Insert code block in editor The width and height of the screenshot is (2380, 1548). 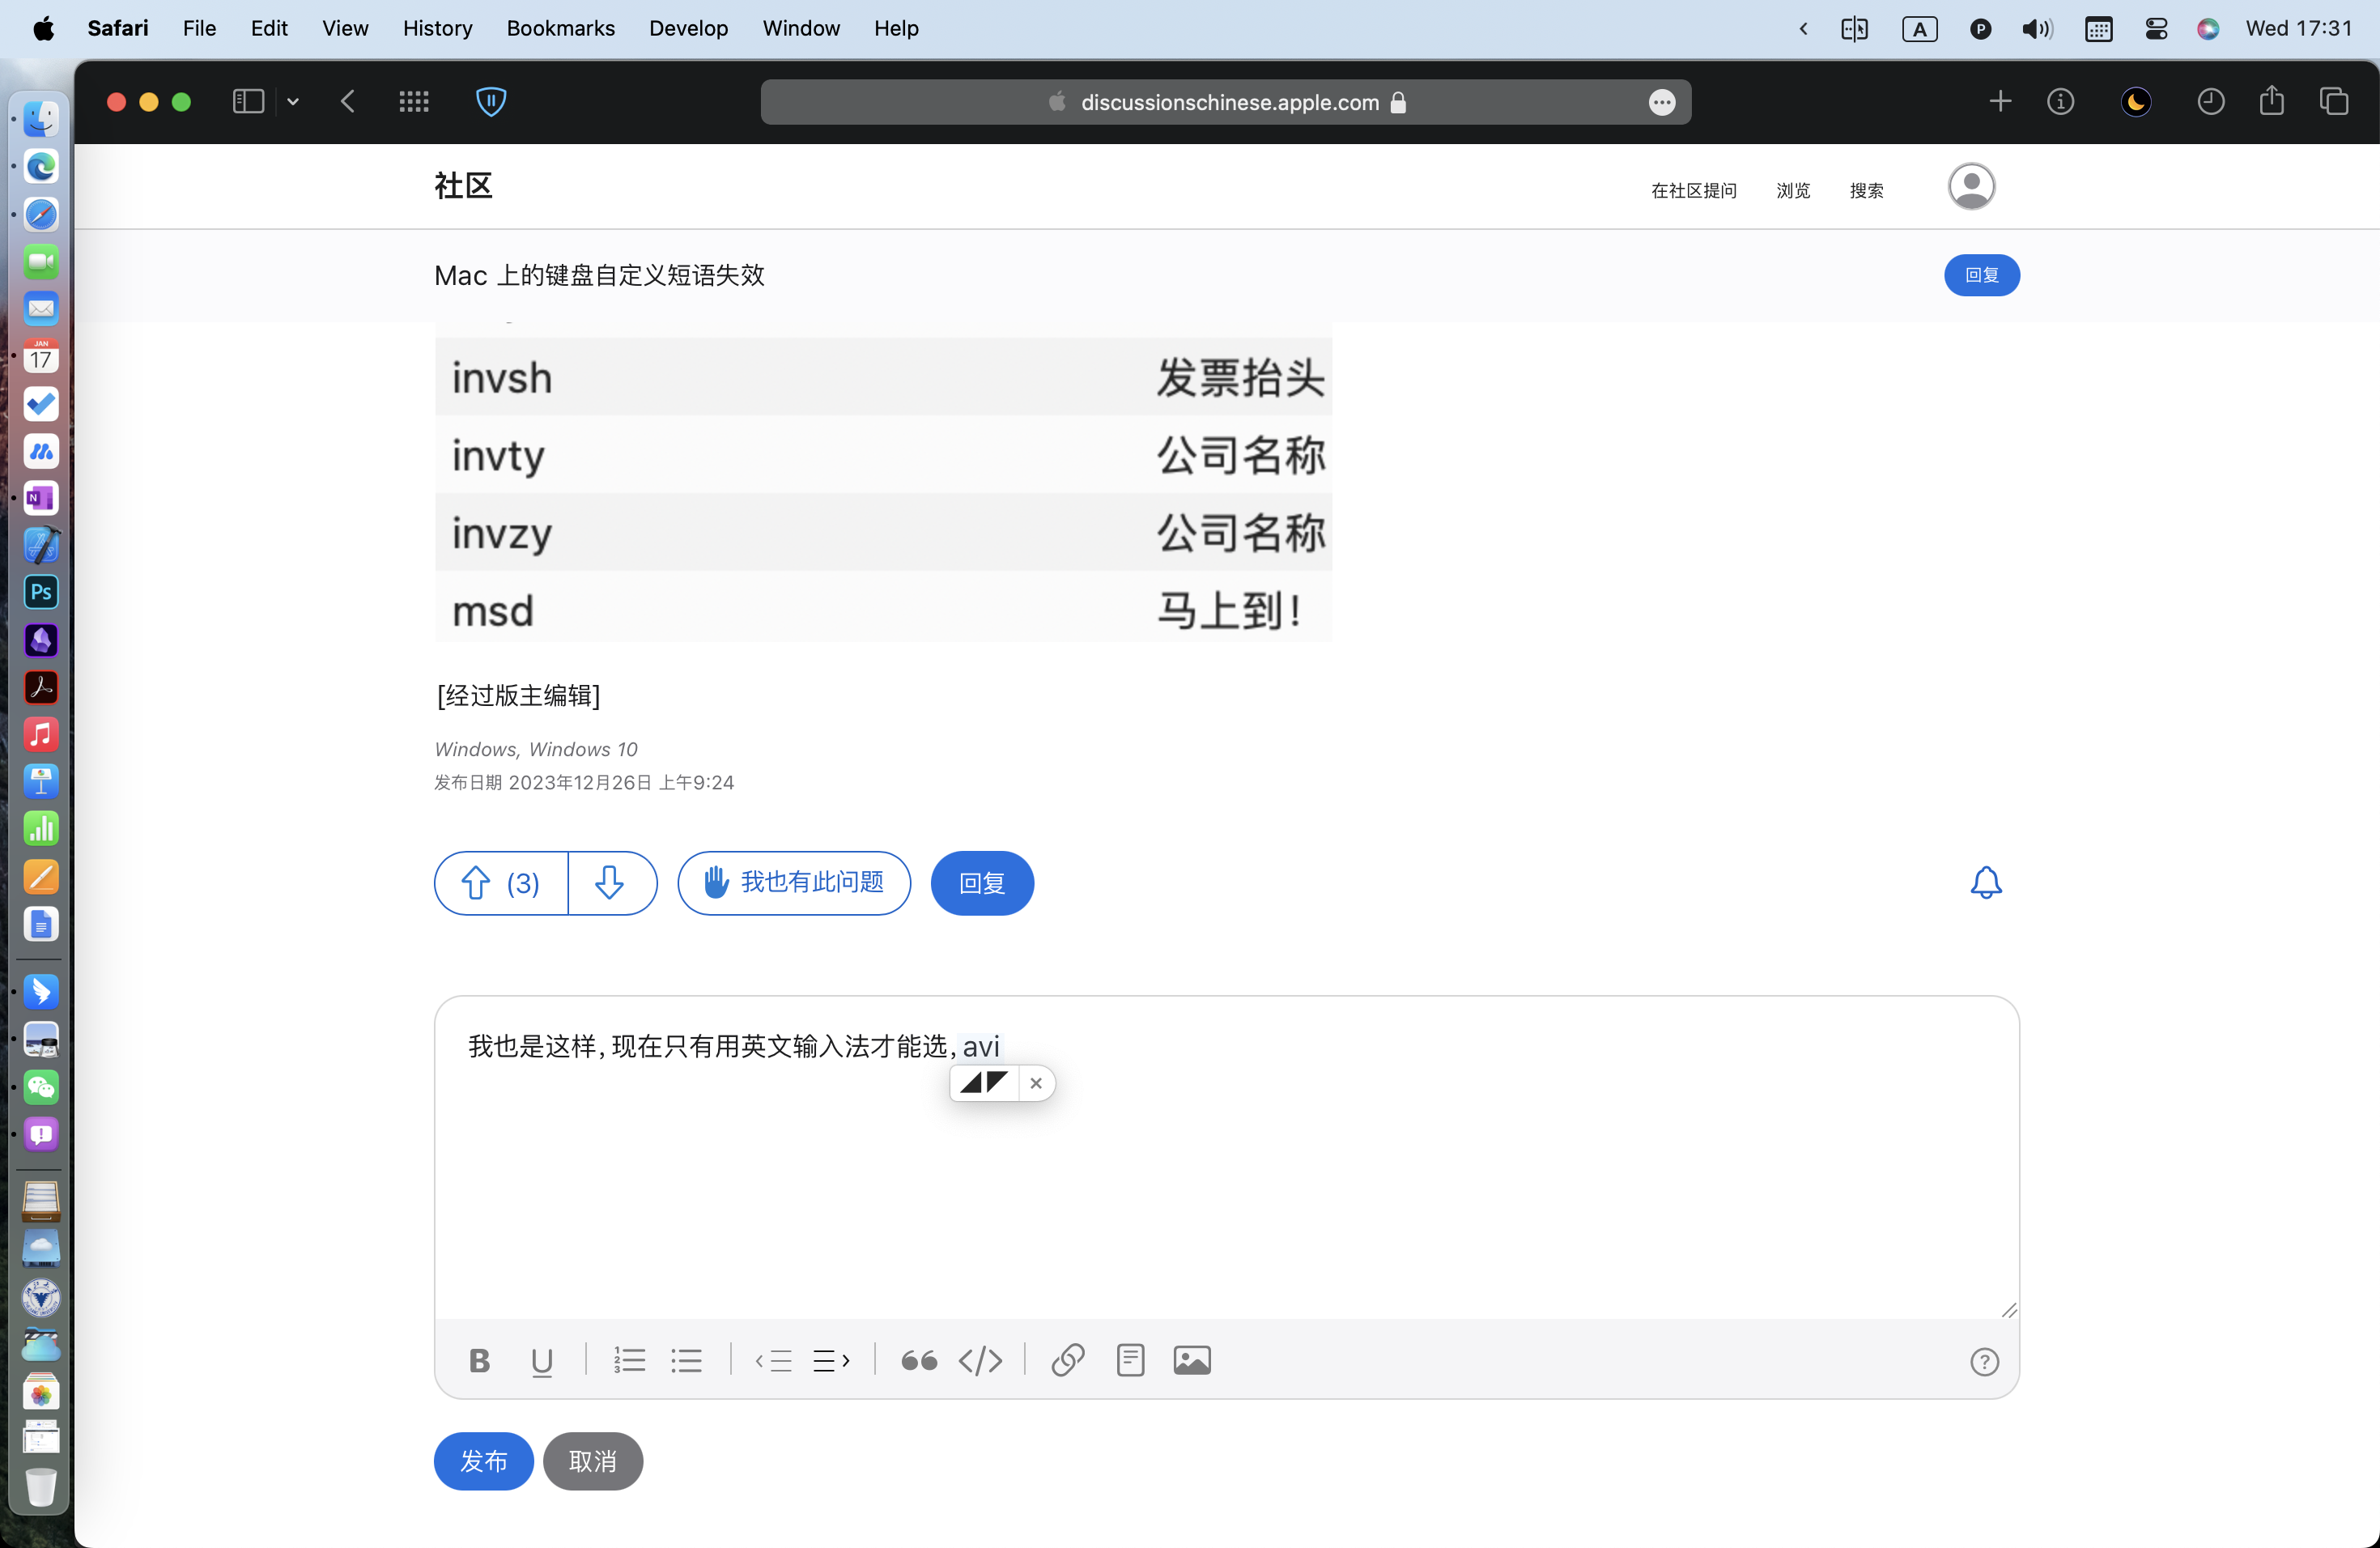point(980,1360)
